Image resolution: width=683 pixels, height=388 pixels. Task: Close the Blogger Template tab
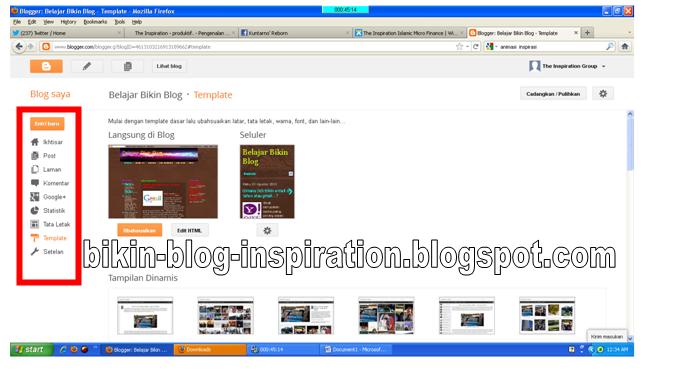tap(576, 33)
